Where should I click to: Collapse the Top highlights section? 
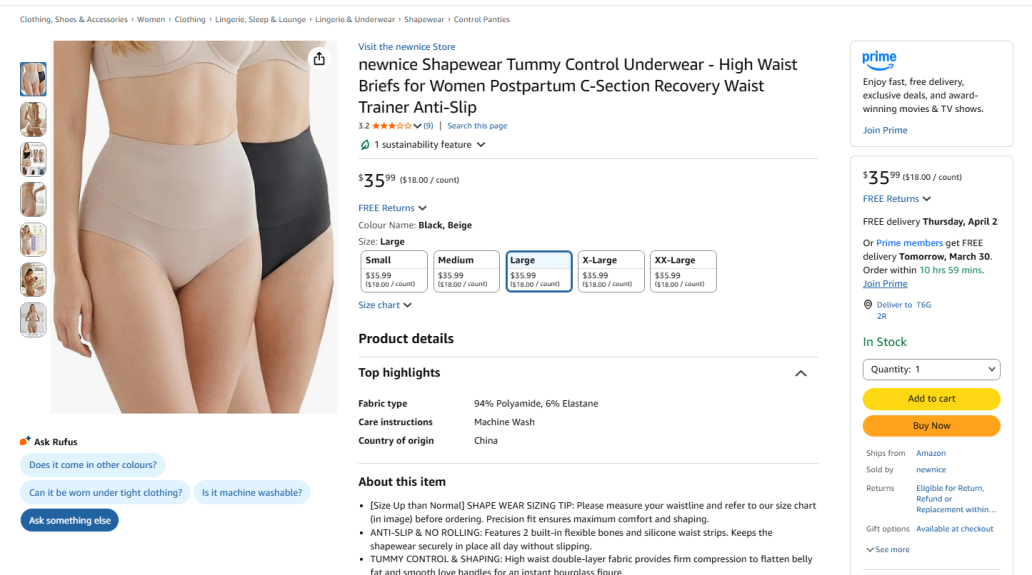(800, 373)
